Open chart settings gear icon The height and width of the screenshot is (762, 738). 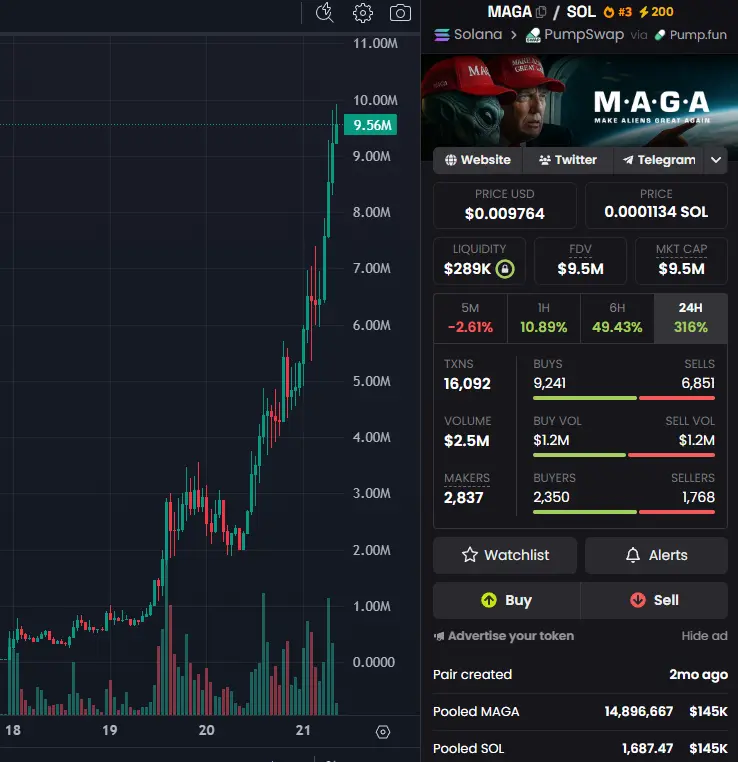[362, 13]
